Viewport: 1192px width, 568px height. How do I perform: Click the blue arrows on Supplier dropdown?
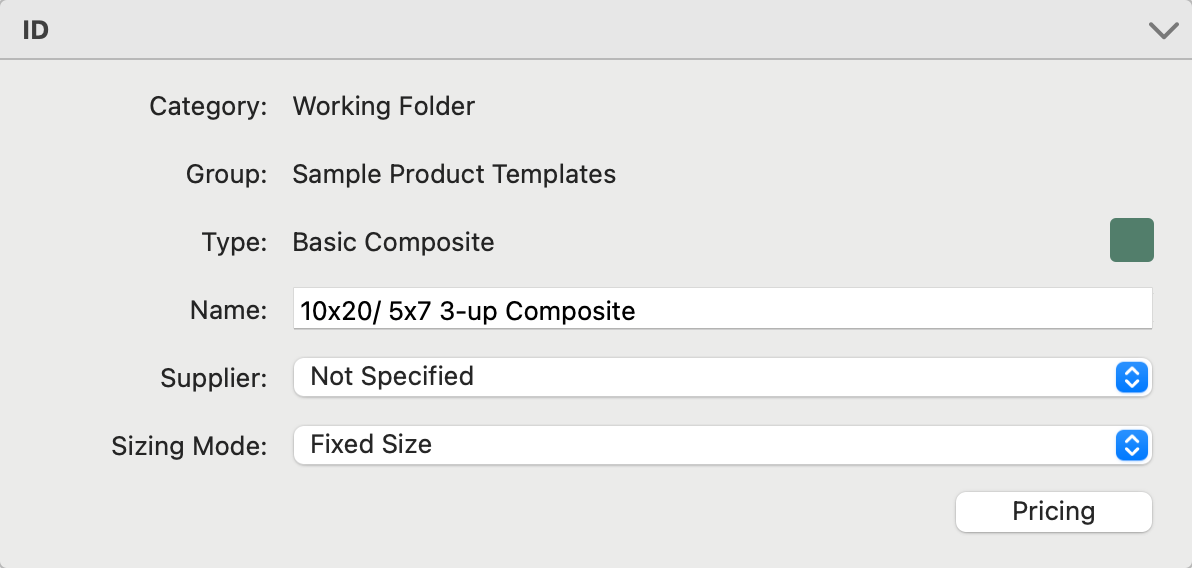pyautogui.click(x=1131, y=377)
